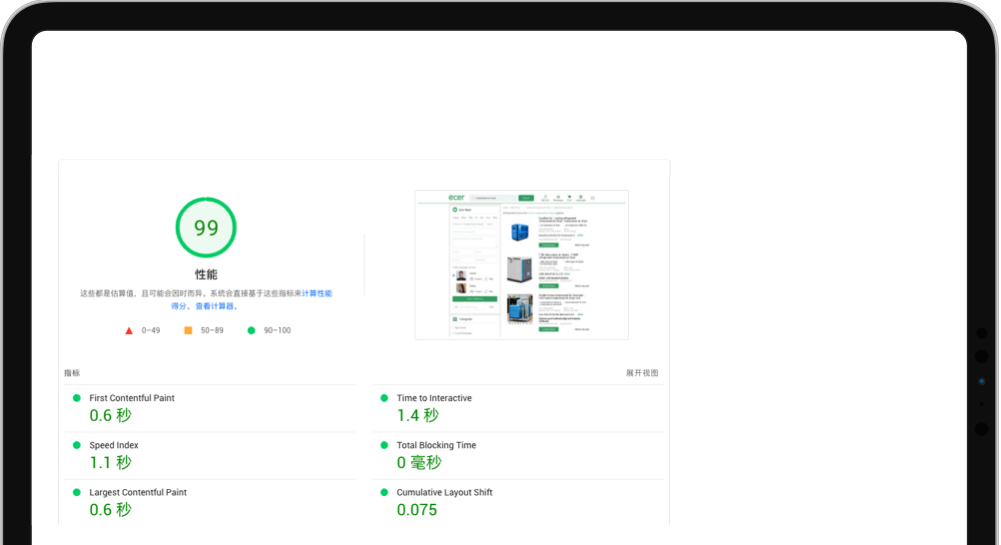Select the Largest Contentful Paint label
Viewport: 1001px width, 545px height.
pyautogui.click(x=138, y=492)
